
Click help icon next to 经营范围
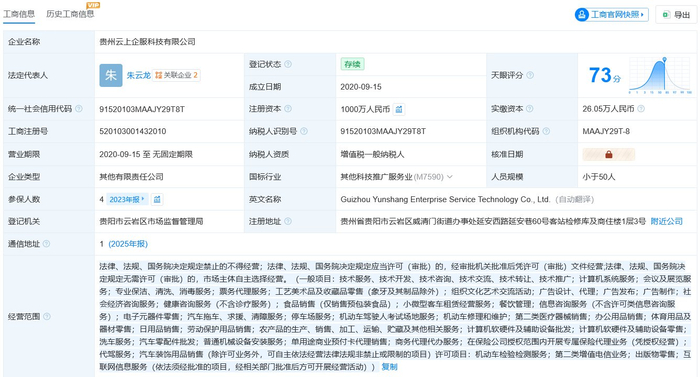pos(47,316)
